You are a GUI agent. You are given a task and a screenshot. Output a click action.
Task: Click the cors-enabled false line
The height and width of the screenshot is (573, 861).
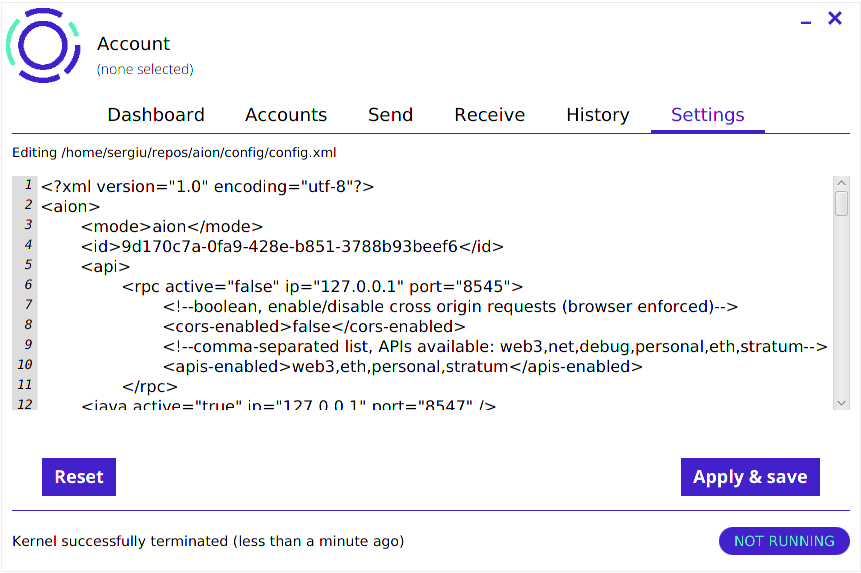coord(314,327)
